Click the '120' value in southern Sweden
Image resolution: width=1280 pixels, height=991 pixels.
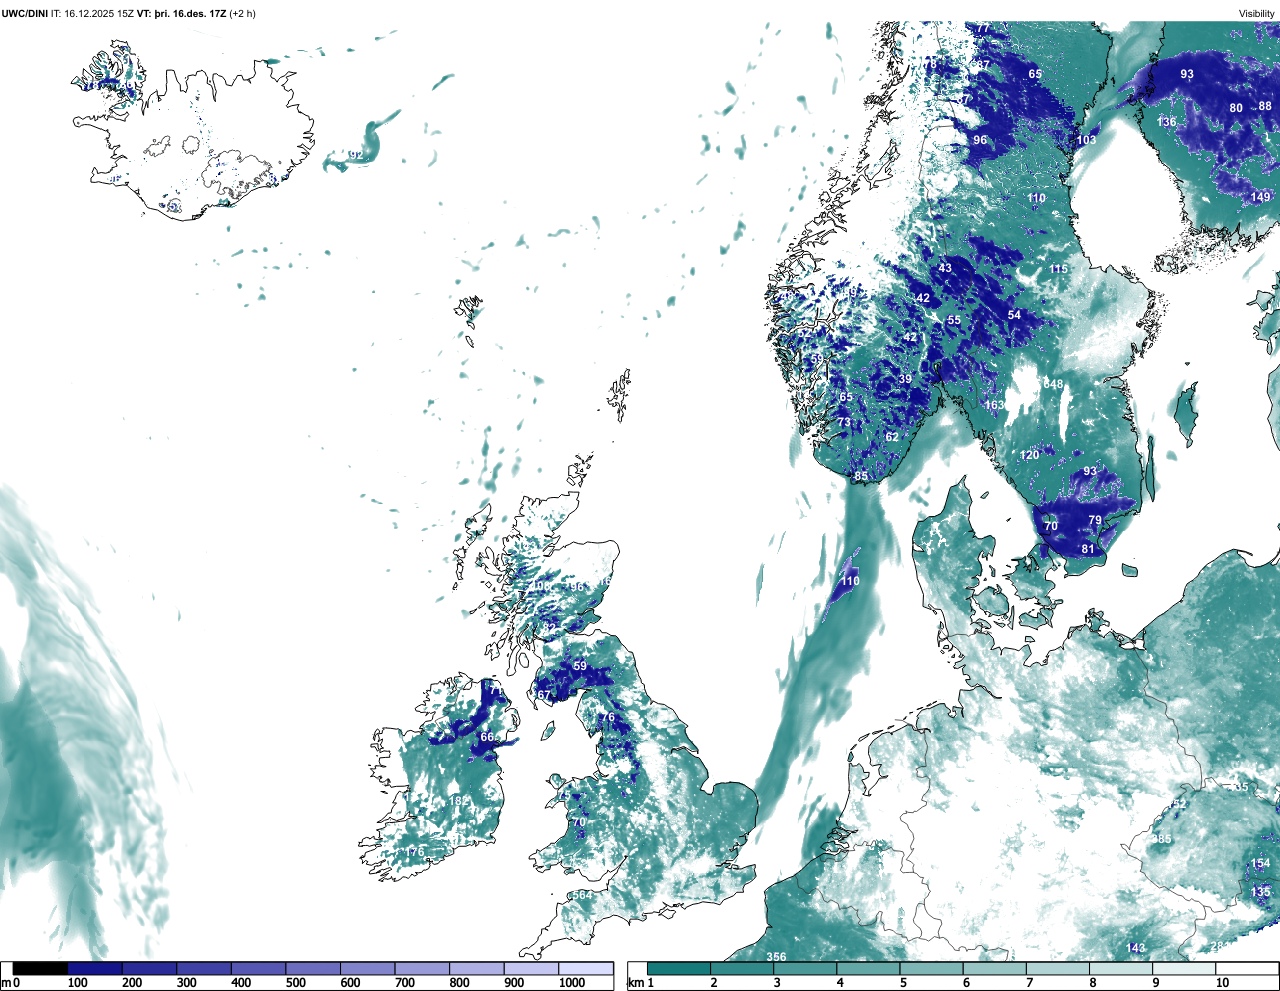(1029, 455)
